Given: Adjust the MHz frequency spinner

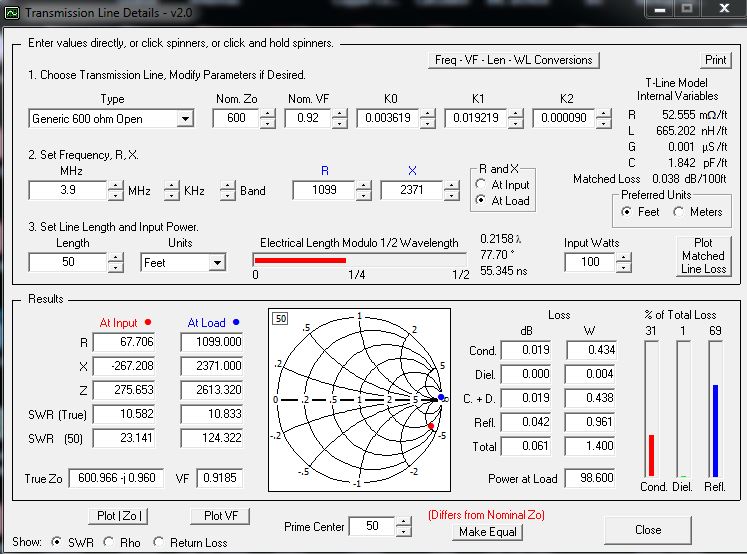Looking at the screenshot, I should (115, 190).
